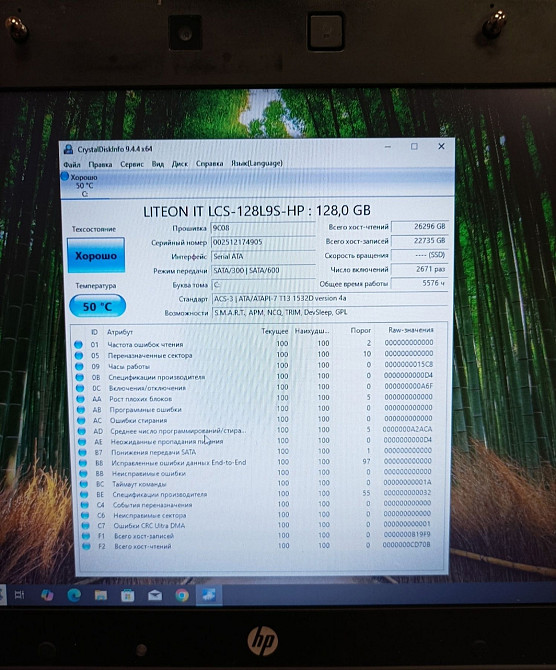The height and width of the screenshot is (670, 556).
Task: Click the rotation speed value ---- (SSD)
Action: [419, 255]
